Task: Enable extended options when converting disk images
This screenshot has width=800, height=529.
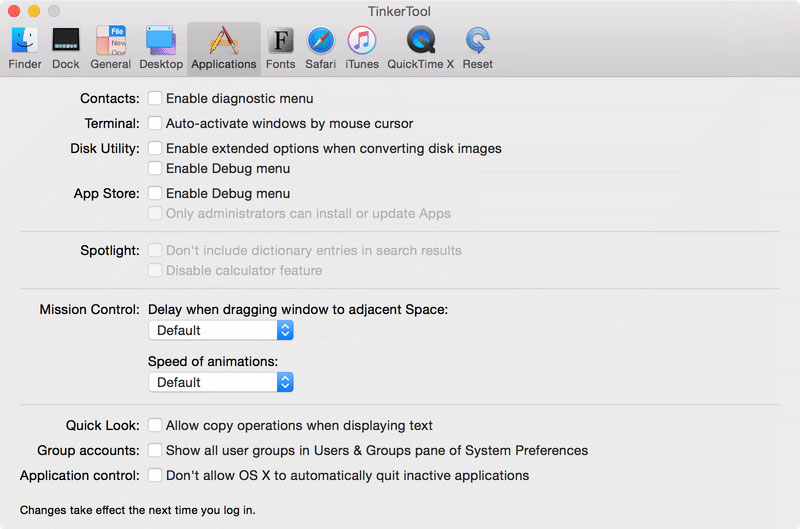Action: [x=155, y=149]
